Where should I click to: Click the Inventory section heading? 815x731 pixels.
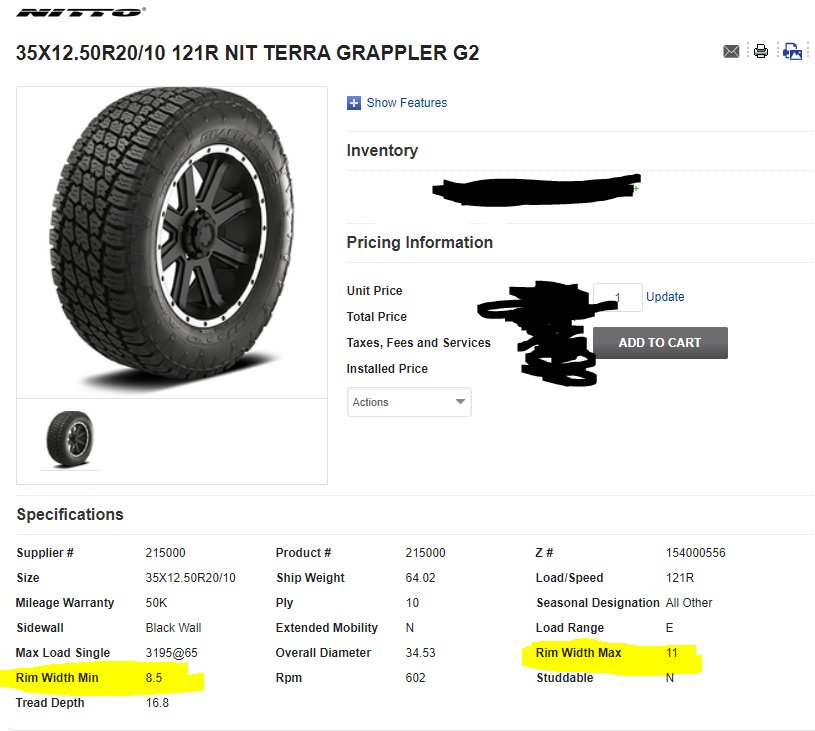tap(382, 151)
